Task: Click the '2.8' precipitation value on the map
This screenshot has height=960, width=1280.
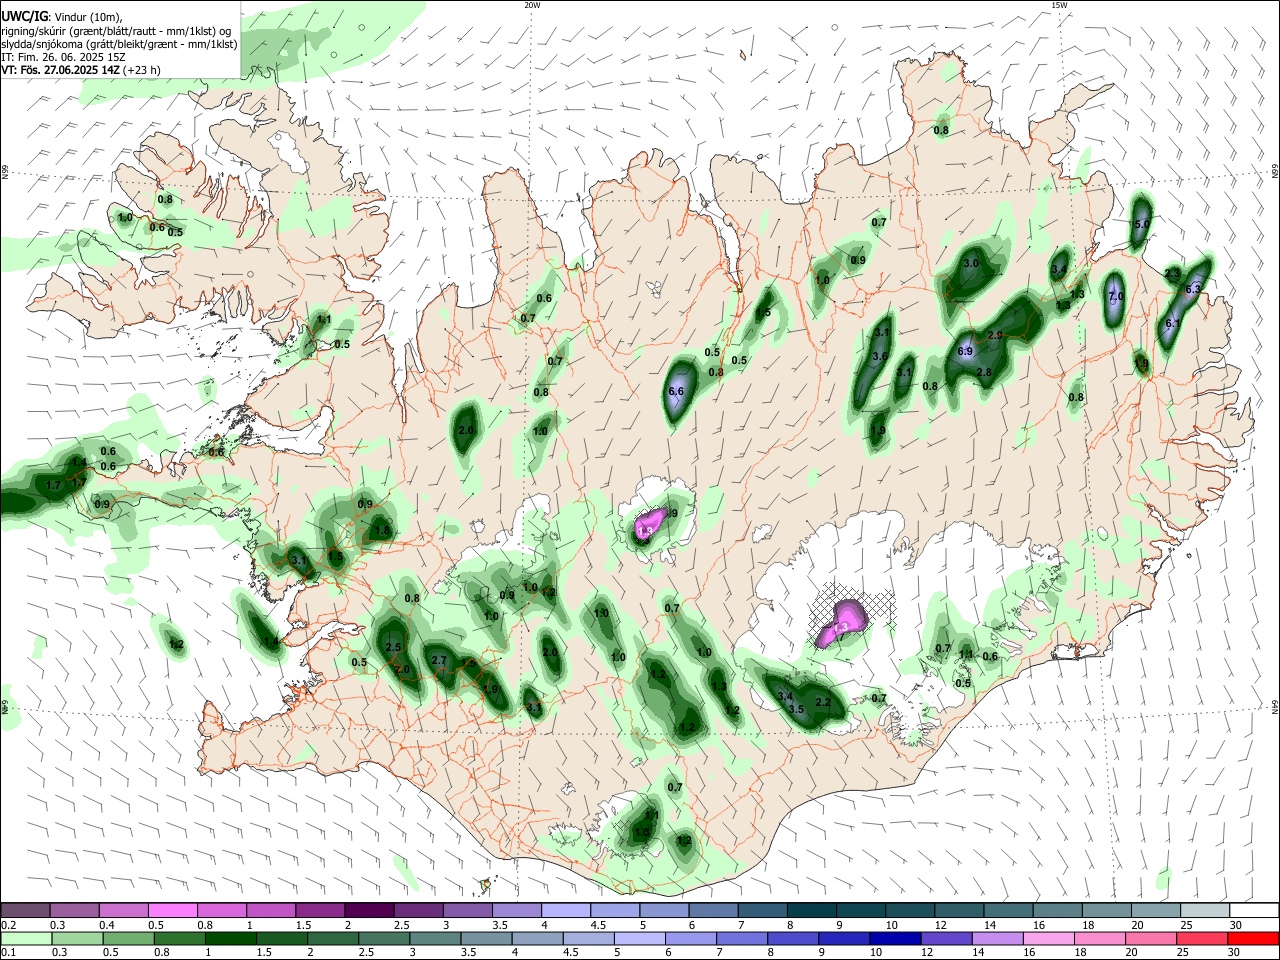Action: pyautogui.click(x=984, y=372)
